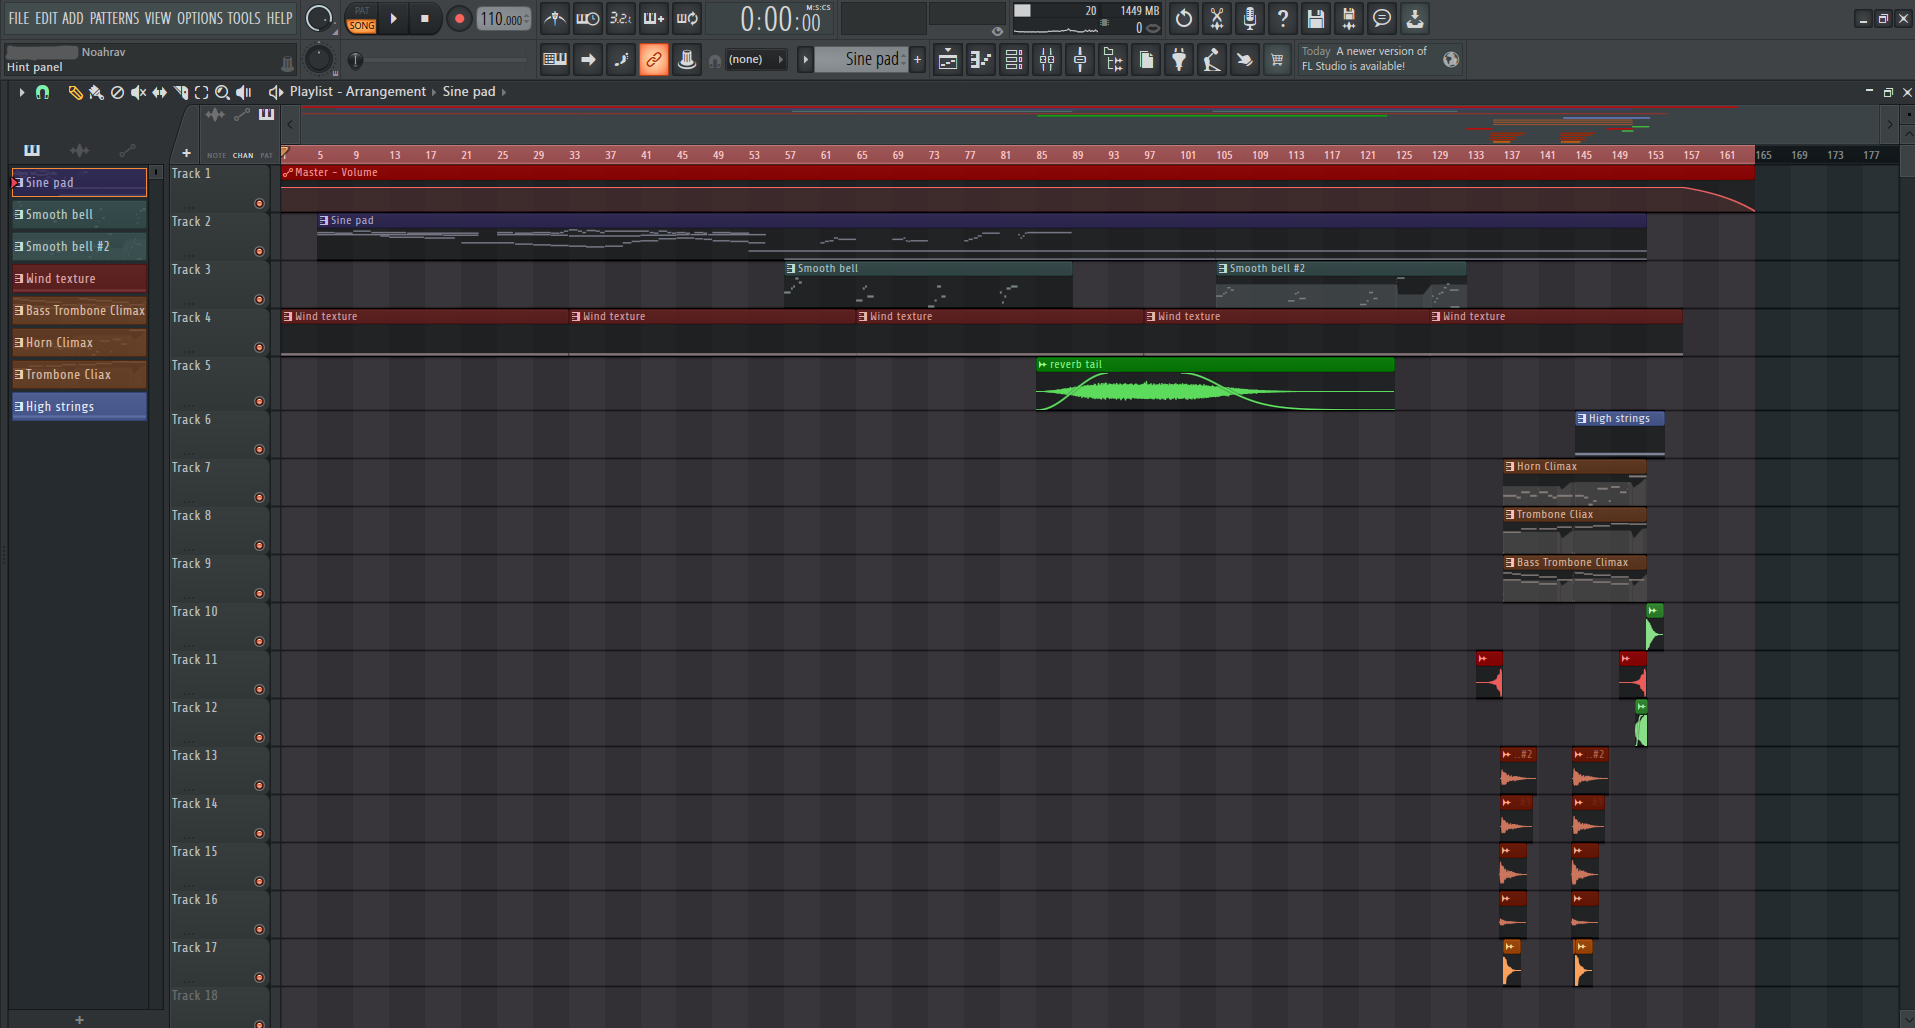The width and height of the screenshot is (1915, 1028).
Task: Toggle the metronome
Action: pyautogui.click(x=555, y=18)
